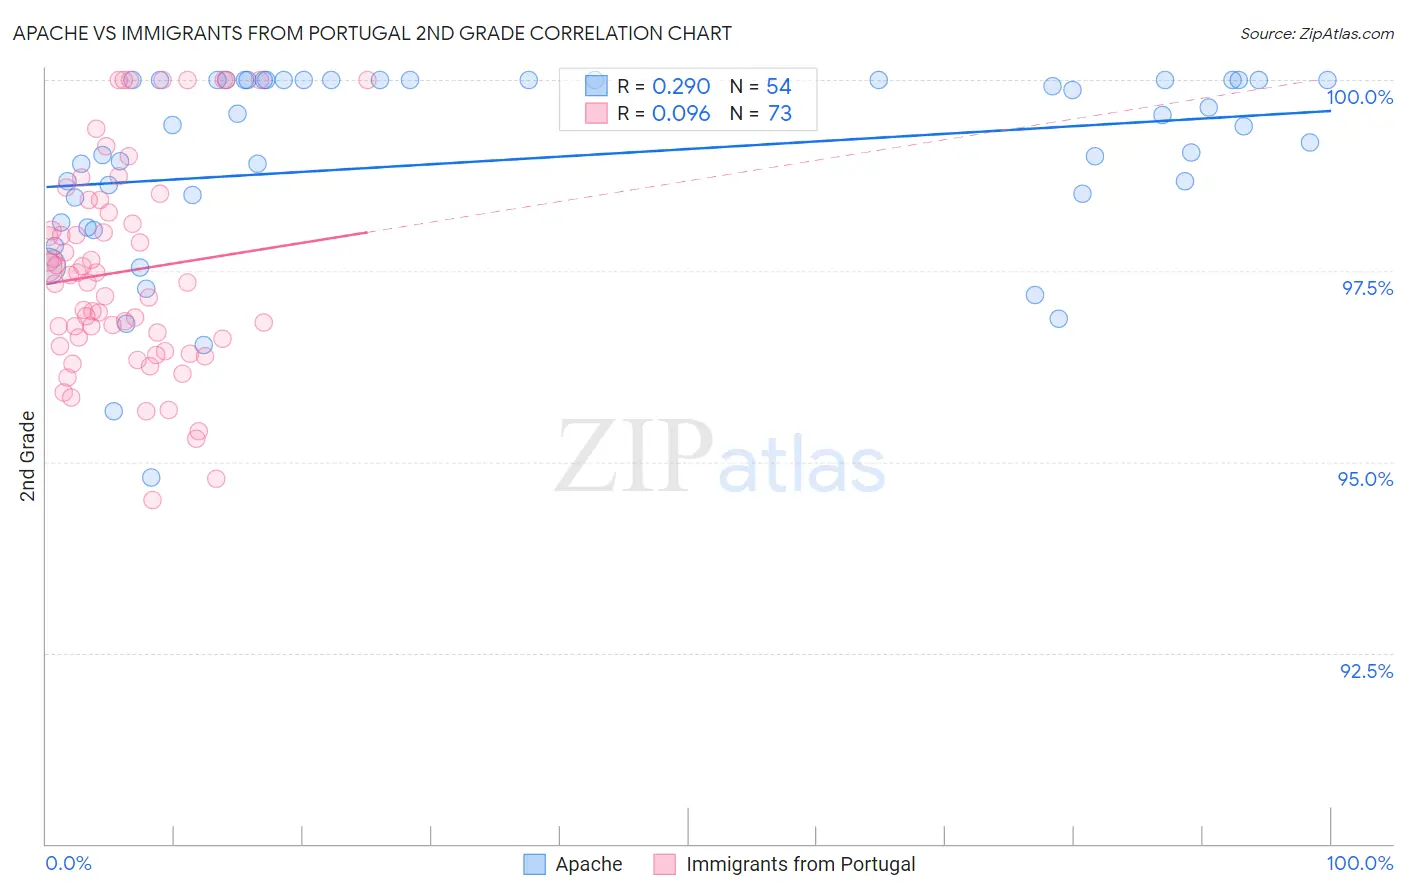Click the 95.0% y-axis tick label
Screen dimensions: 1406x892
point(1366,479)
